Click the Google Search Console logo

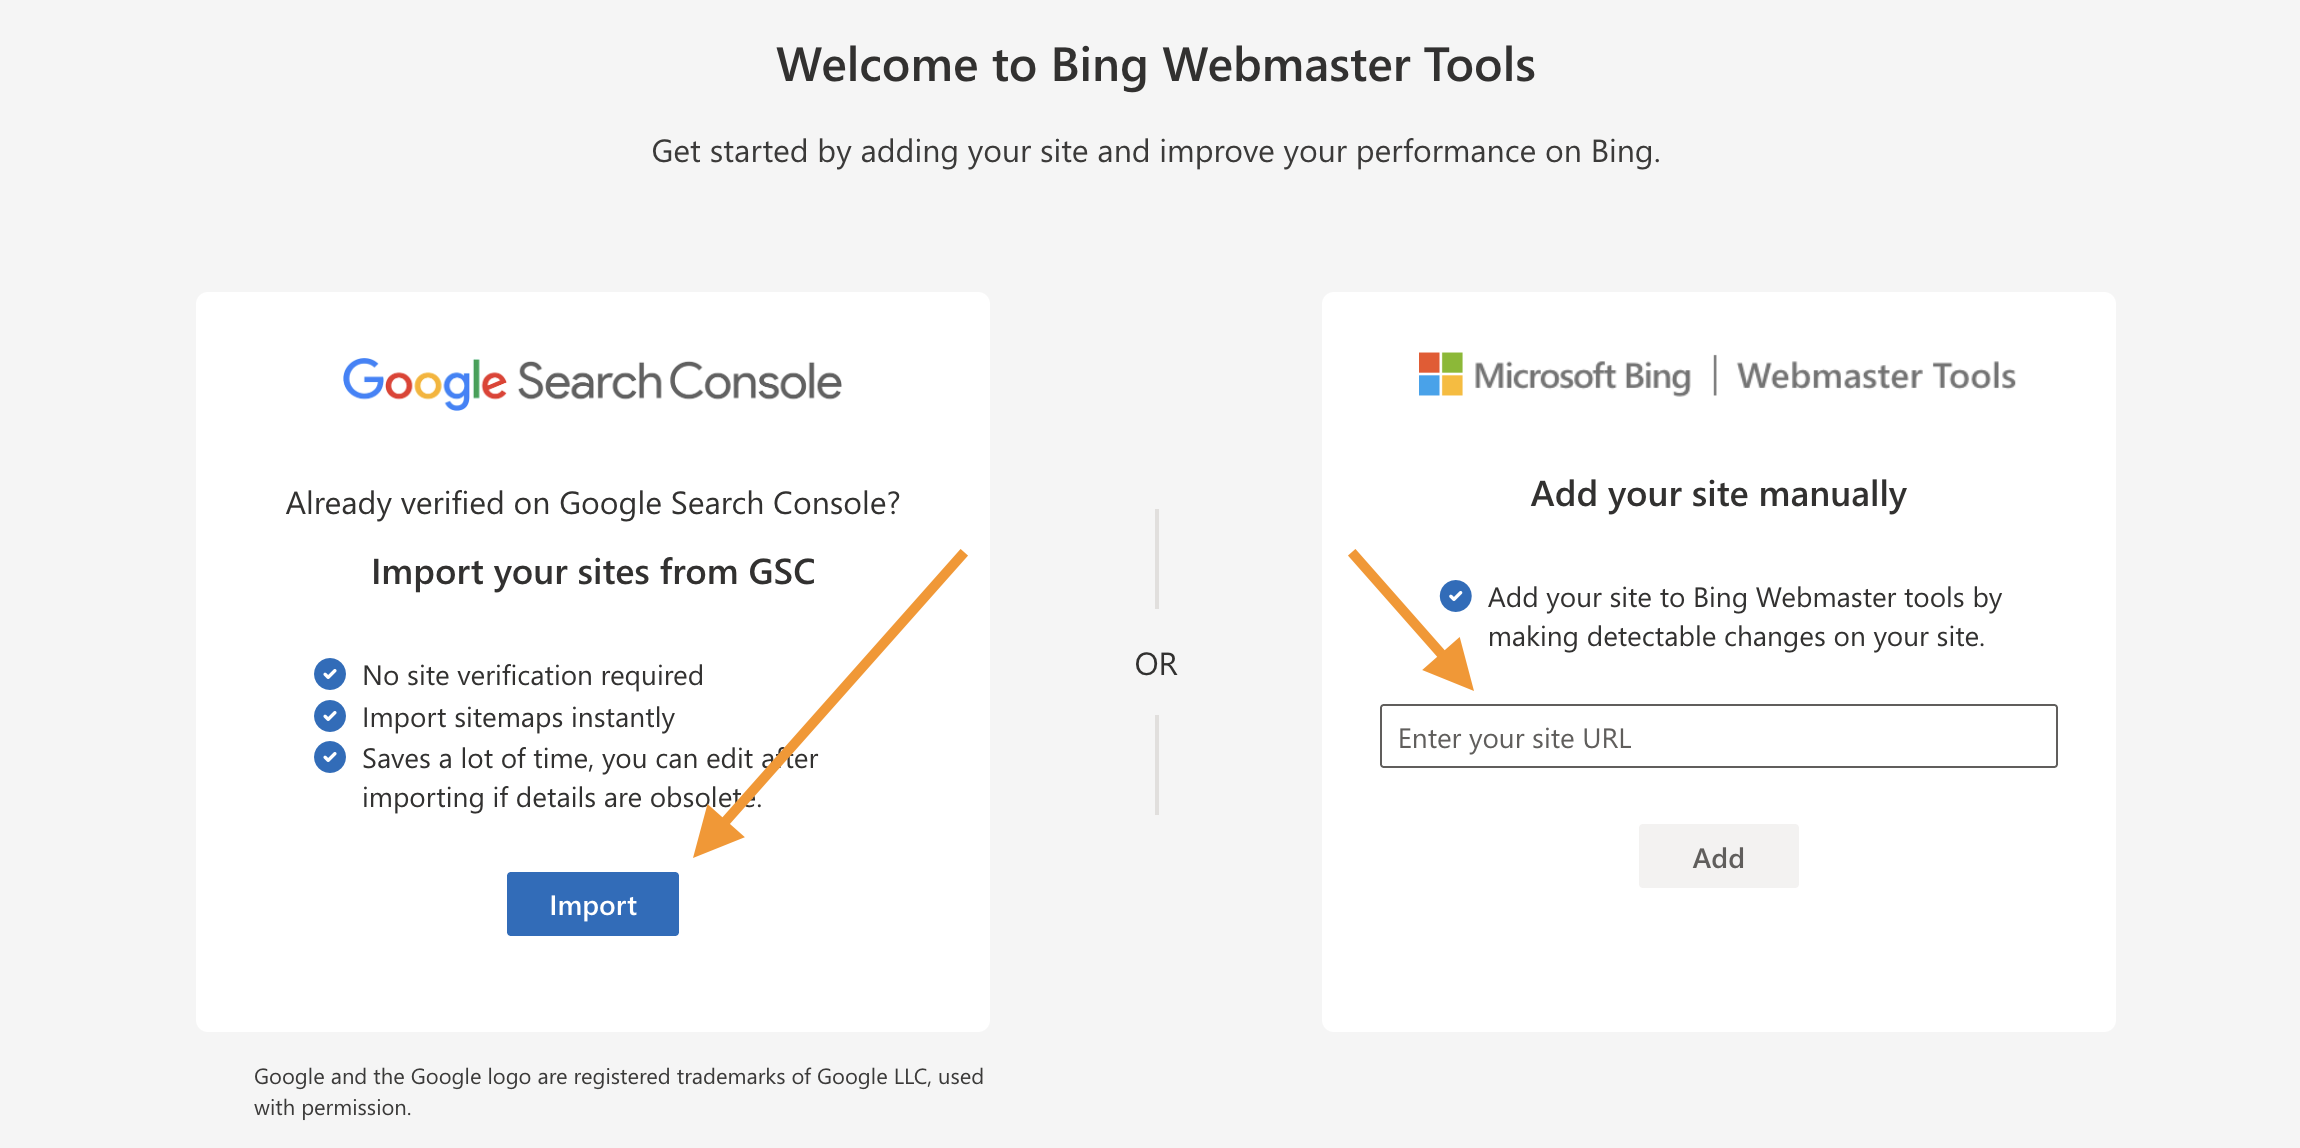[x=592, y=382]
